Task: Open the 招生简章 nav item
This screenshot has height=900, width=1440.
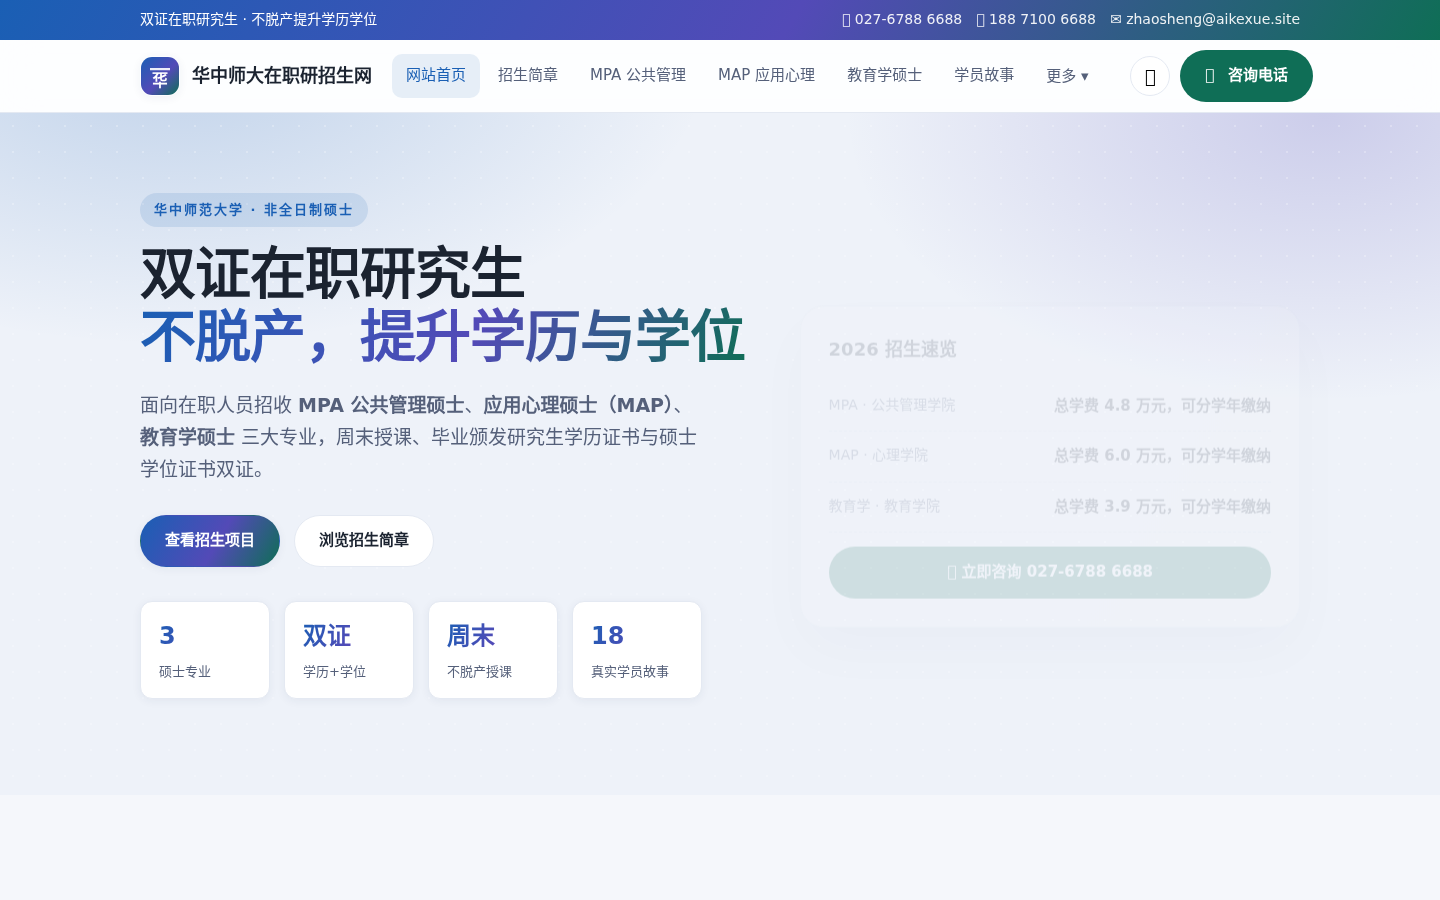Action: click(528, 76)
